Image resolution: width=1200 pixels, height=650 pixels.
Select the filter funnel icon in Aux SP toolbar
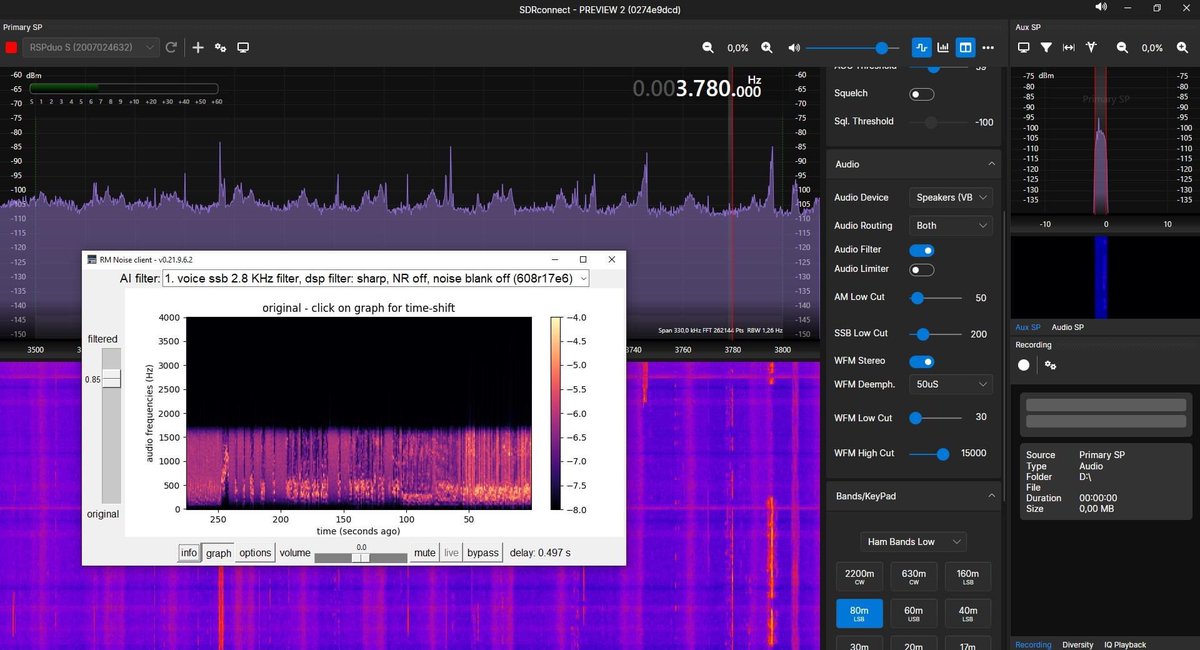pos(1044,47)
